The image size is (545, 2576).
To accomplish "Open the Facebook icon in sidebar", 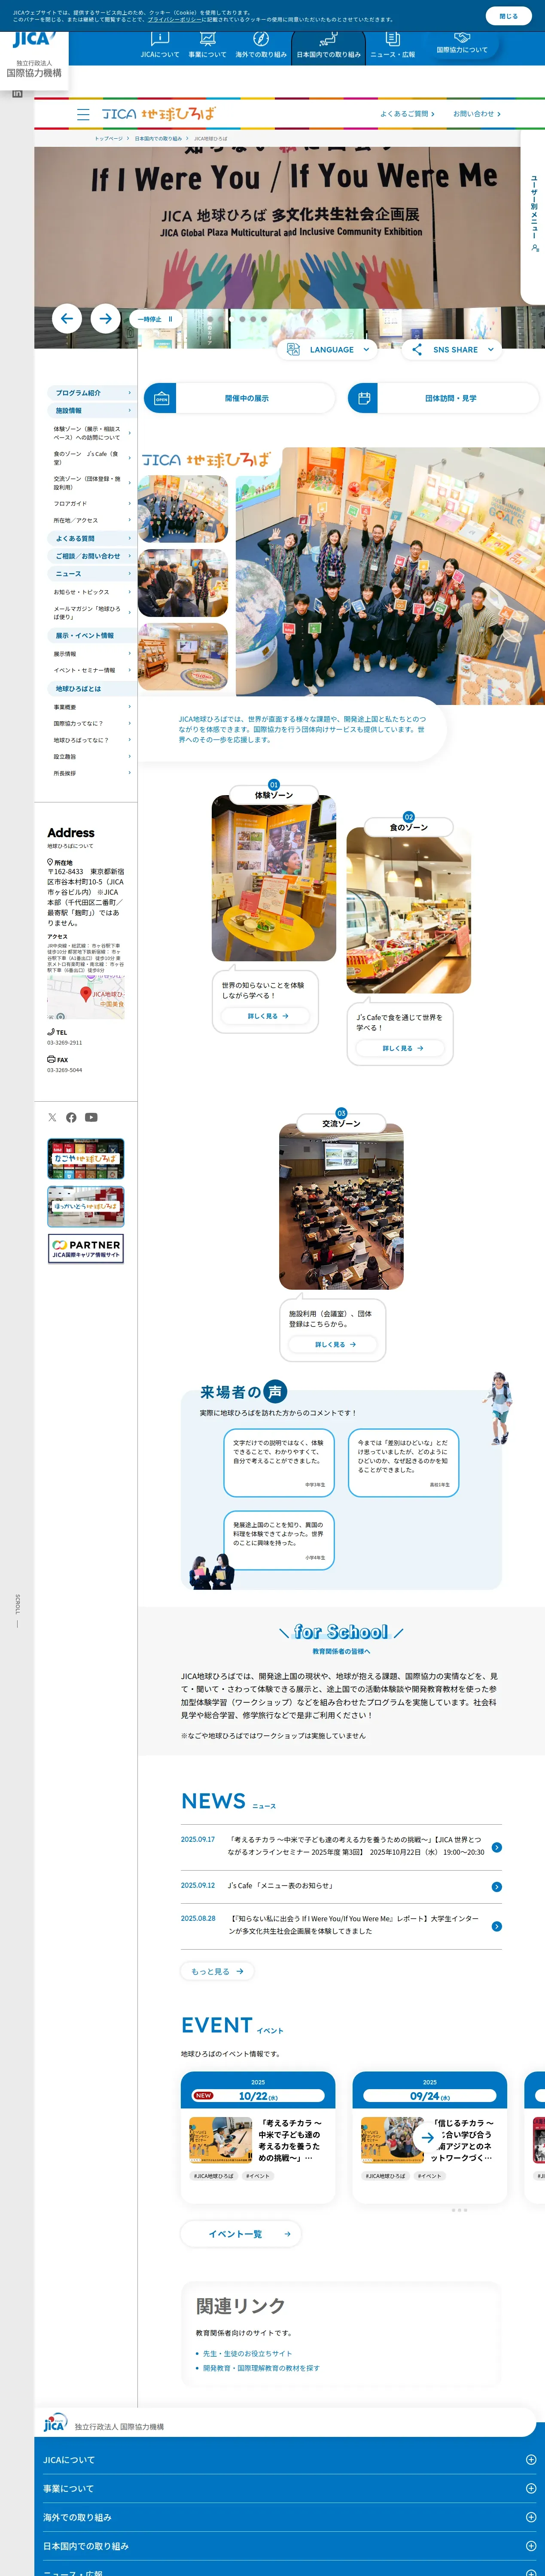I will pos(71,1118).
